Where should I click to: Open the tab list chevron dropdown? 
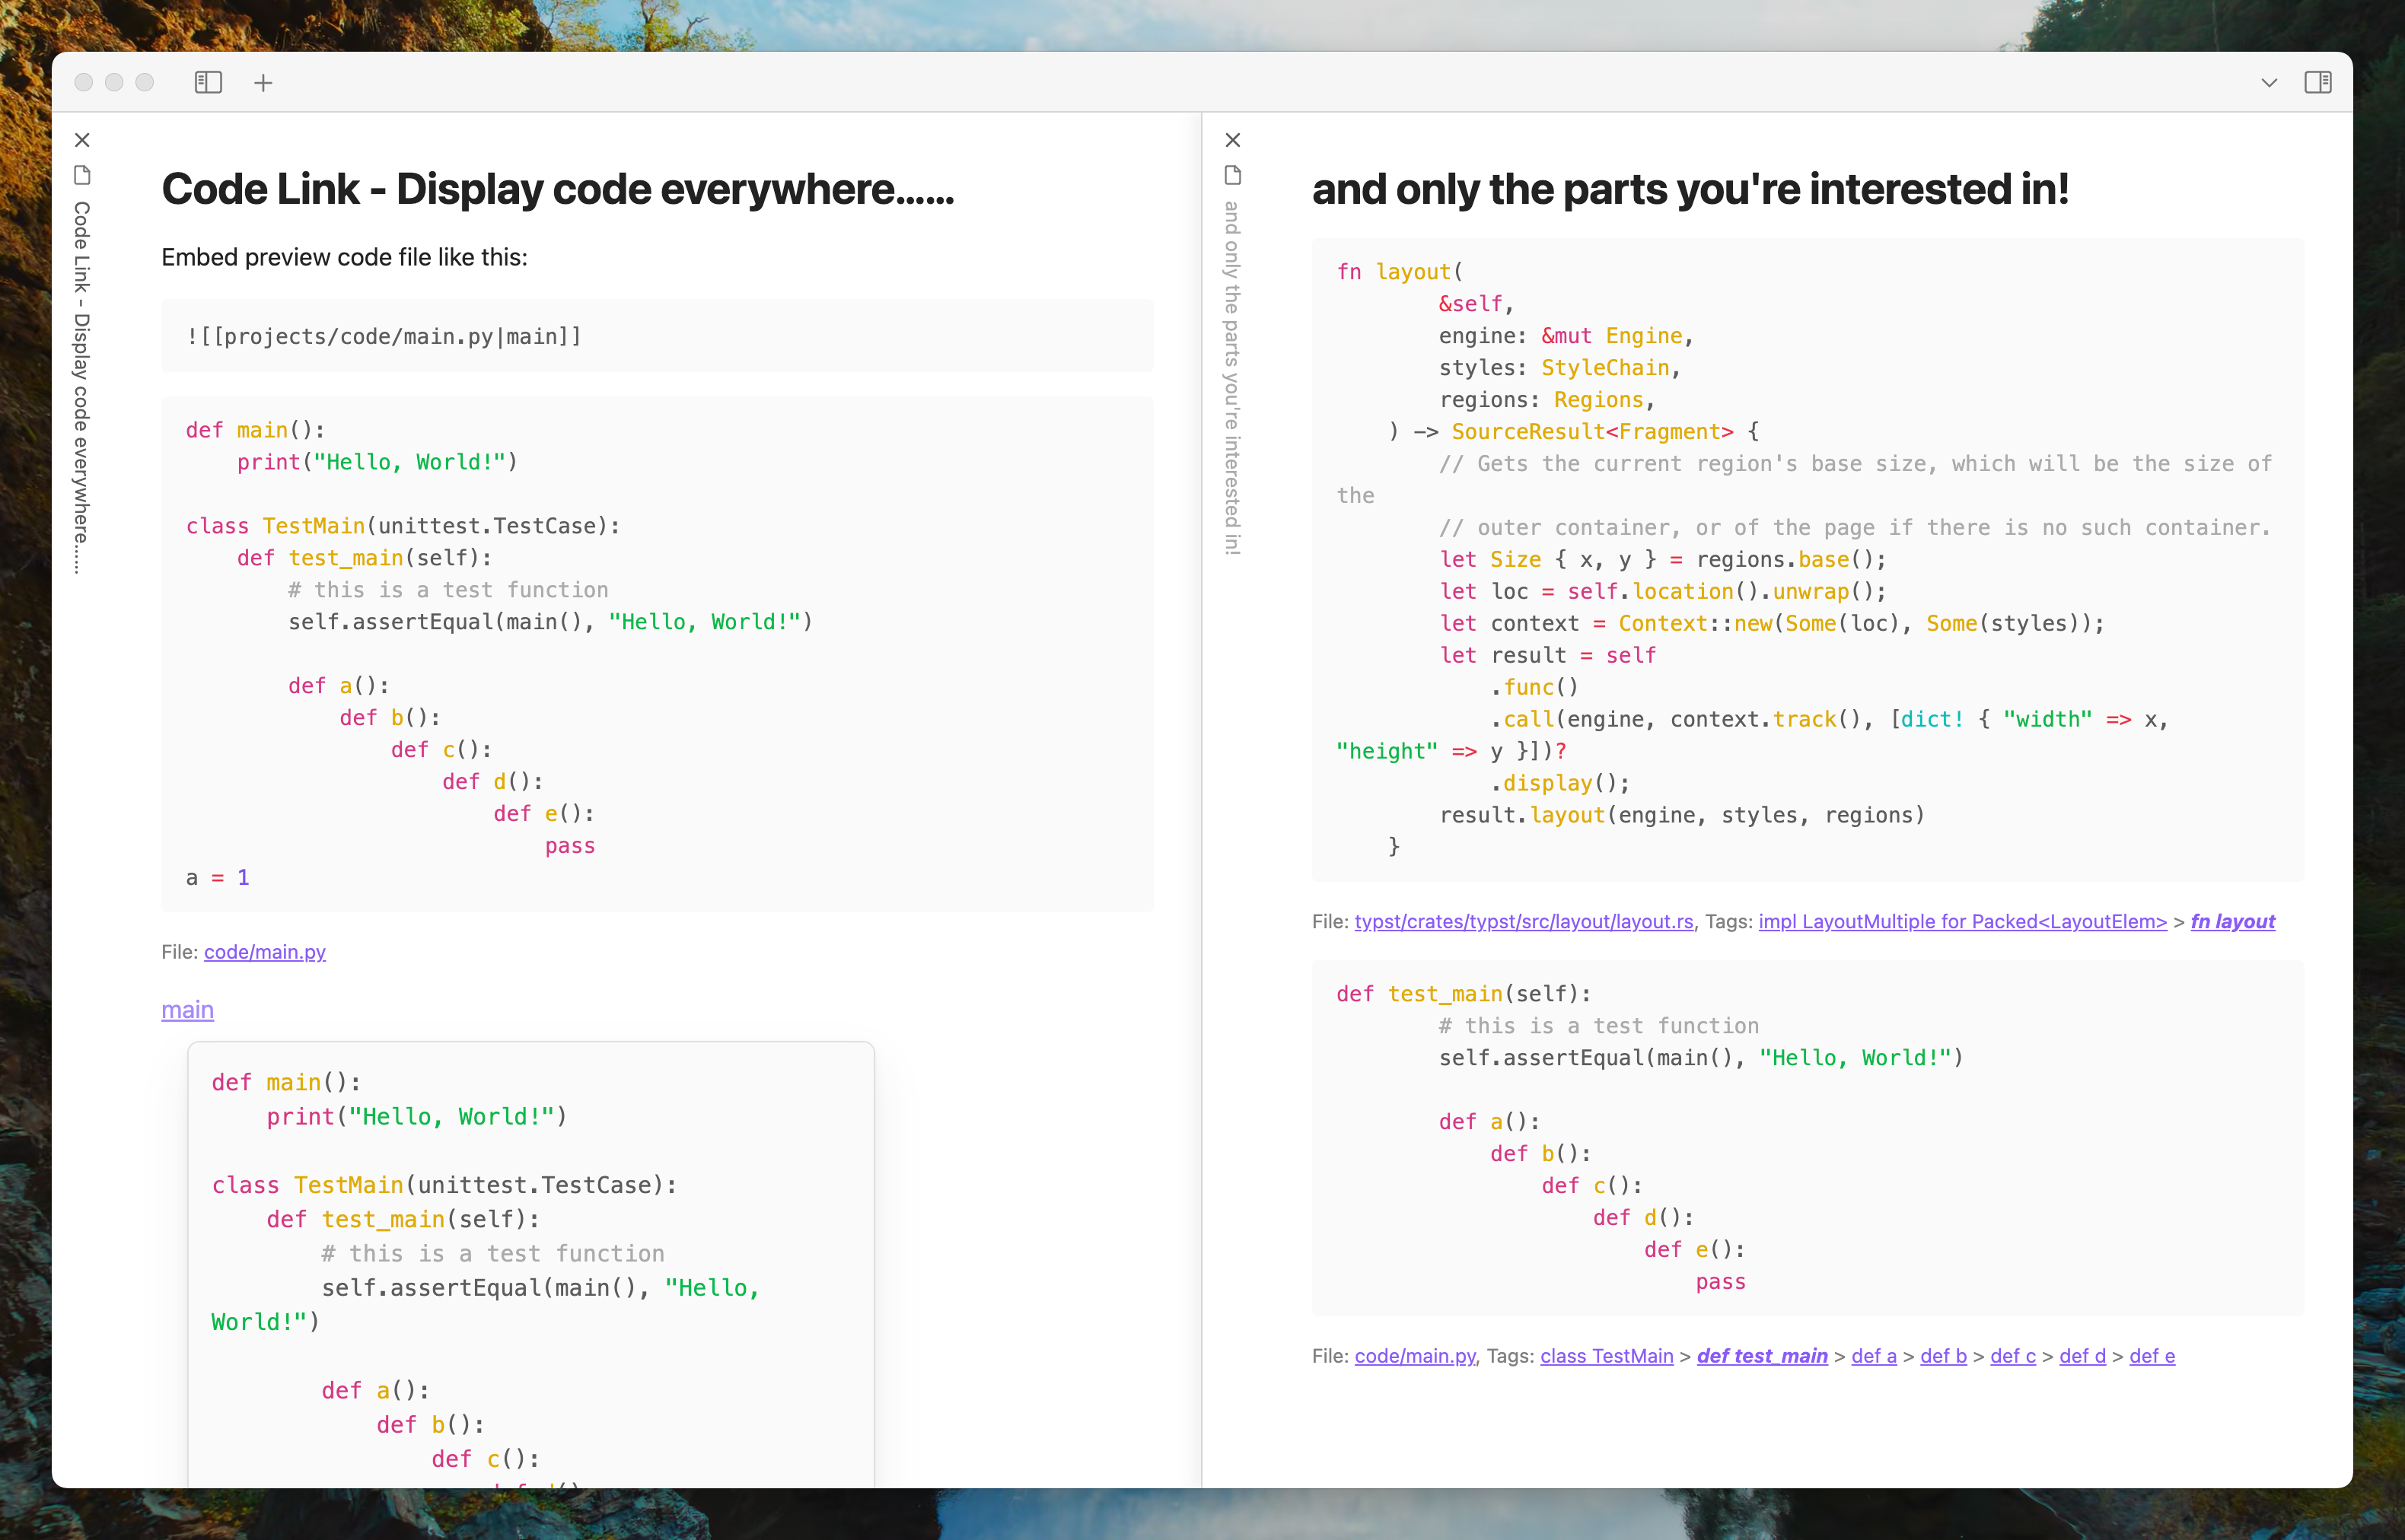2268,83
